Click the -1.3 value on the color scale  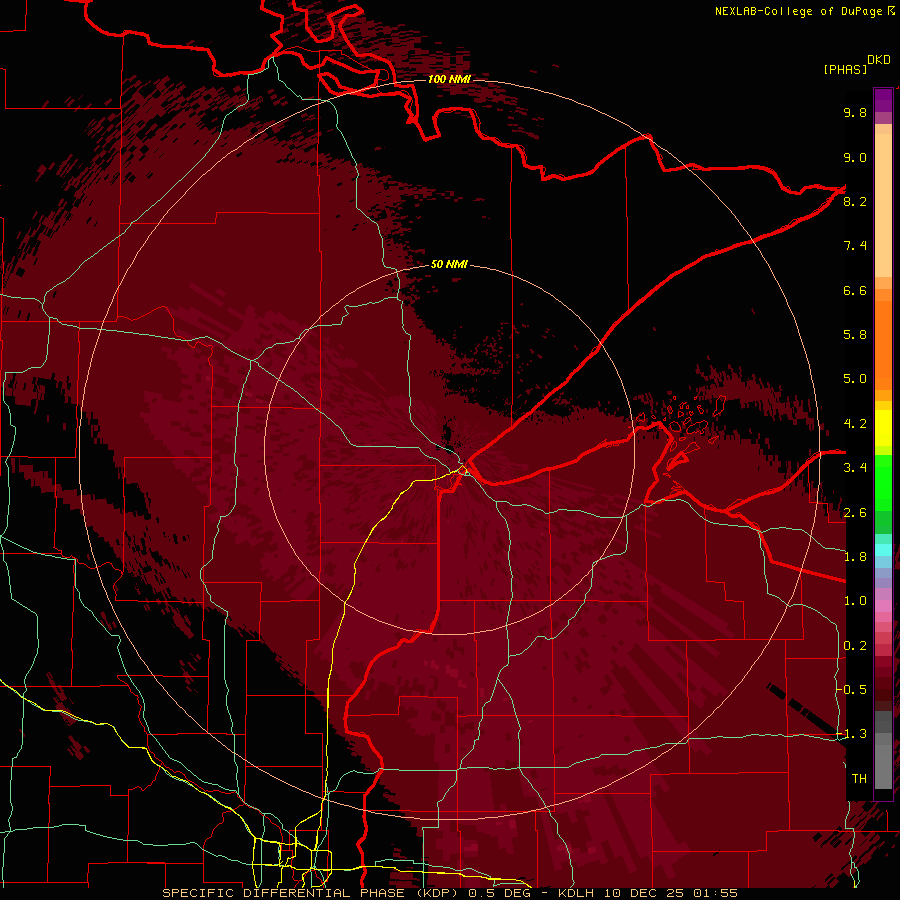(852, 734)
